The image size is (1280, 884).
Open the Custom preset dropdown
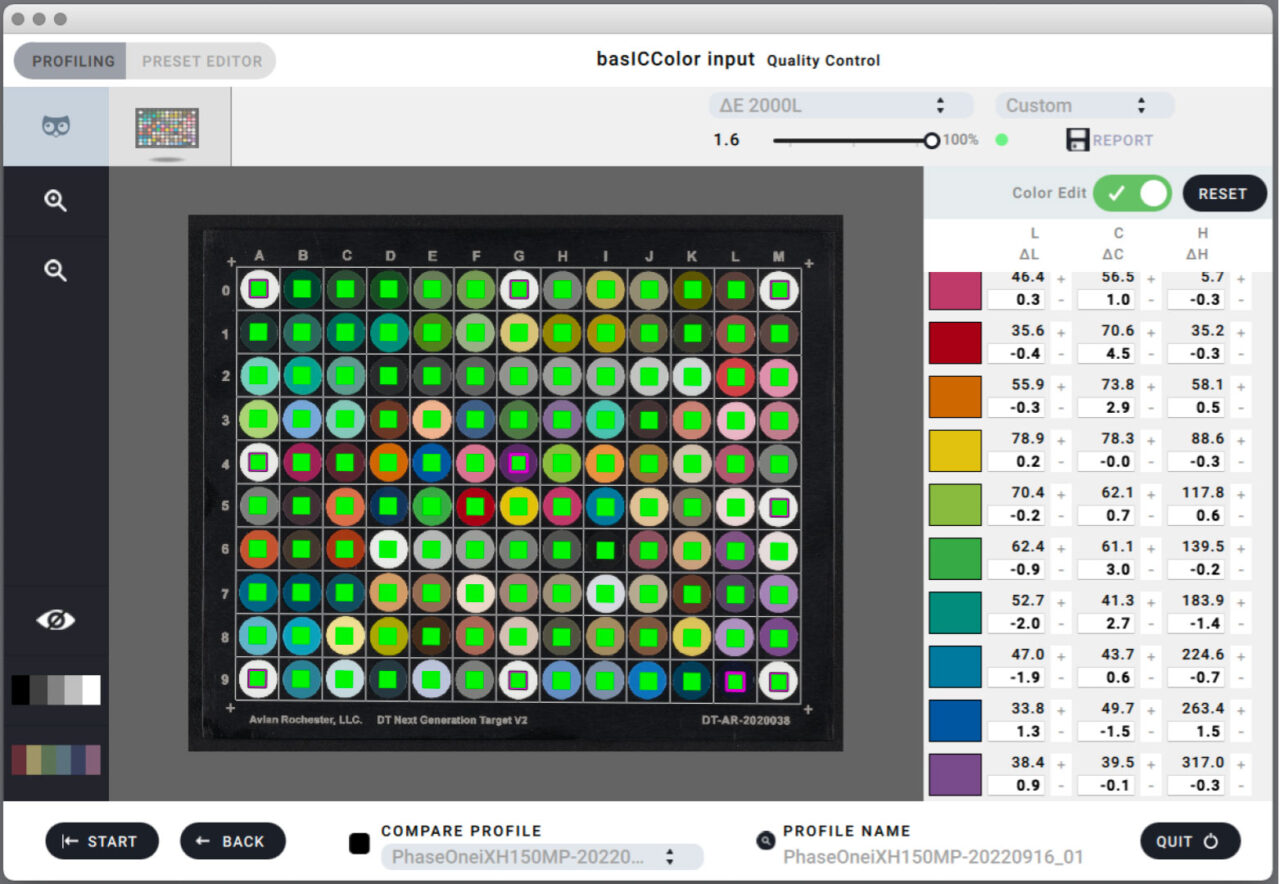(1084, 106)
